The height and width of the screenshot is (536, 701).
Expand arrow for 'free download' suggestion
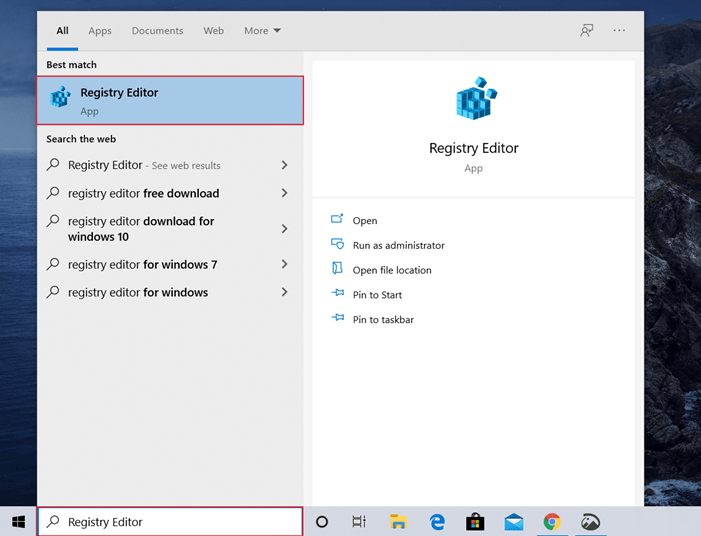coord(284,193)
